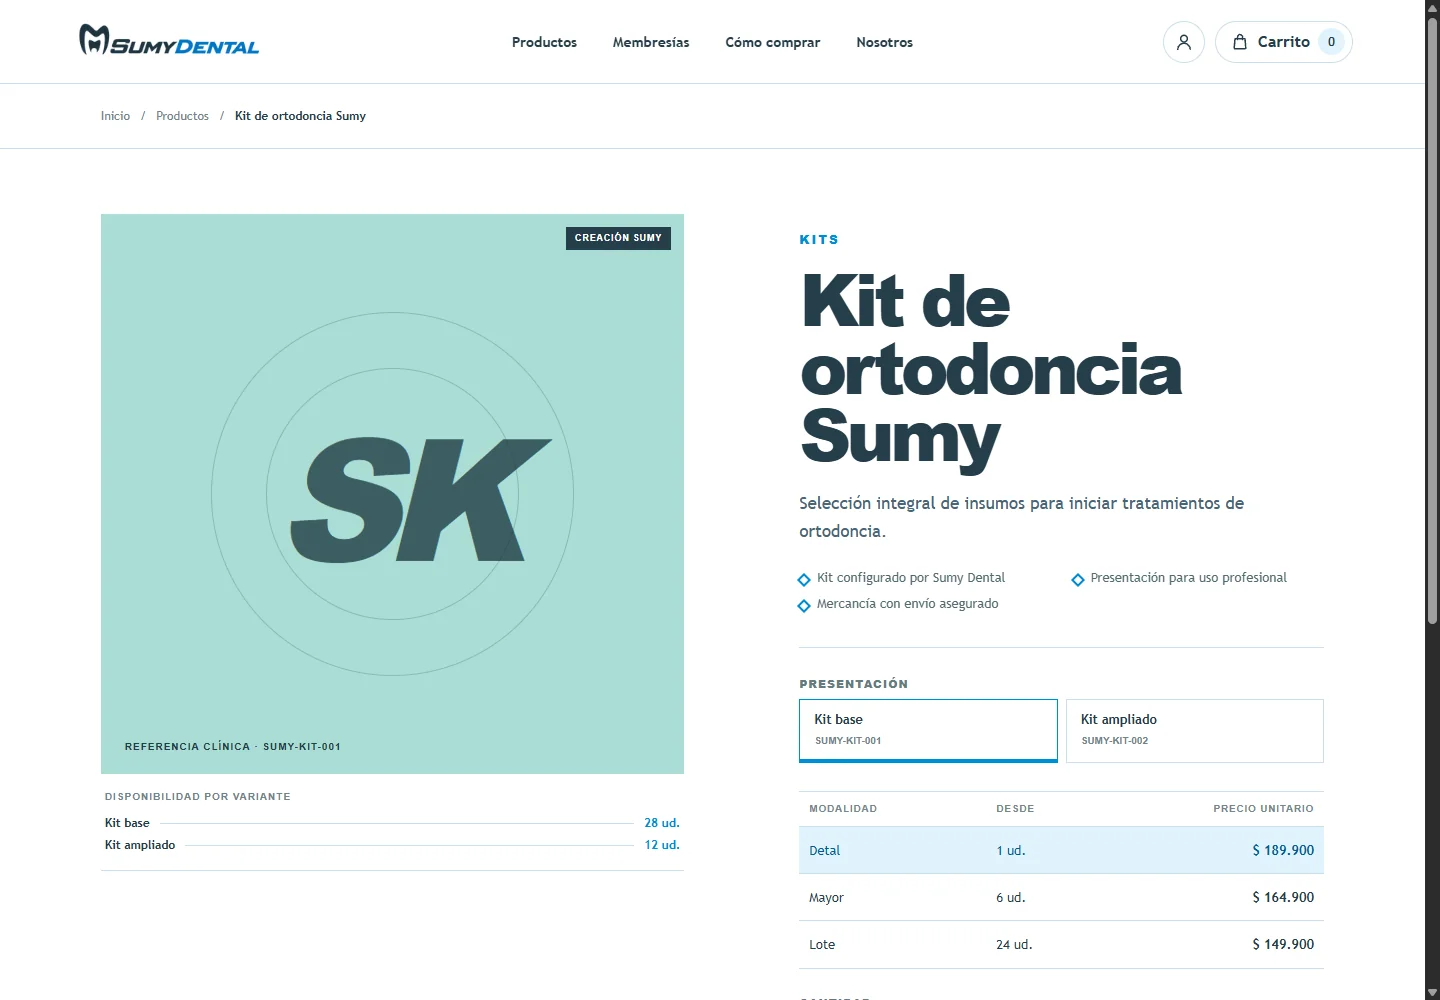
Task: Open the Membresías menu item
Action: point(651,42)
